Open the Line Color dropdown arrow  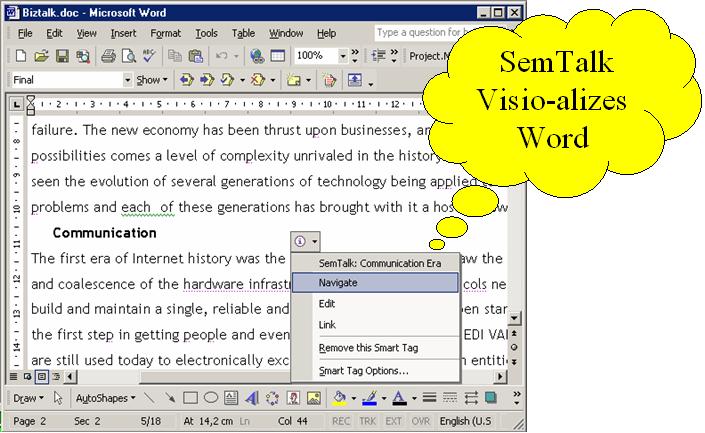[384, 398]
